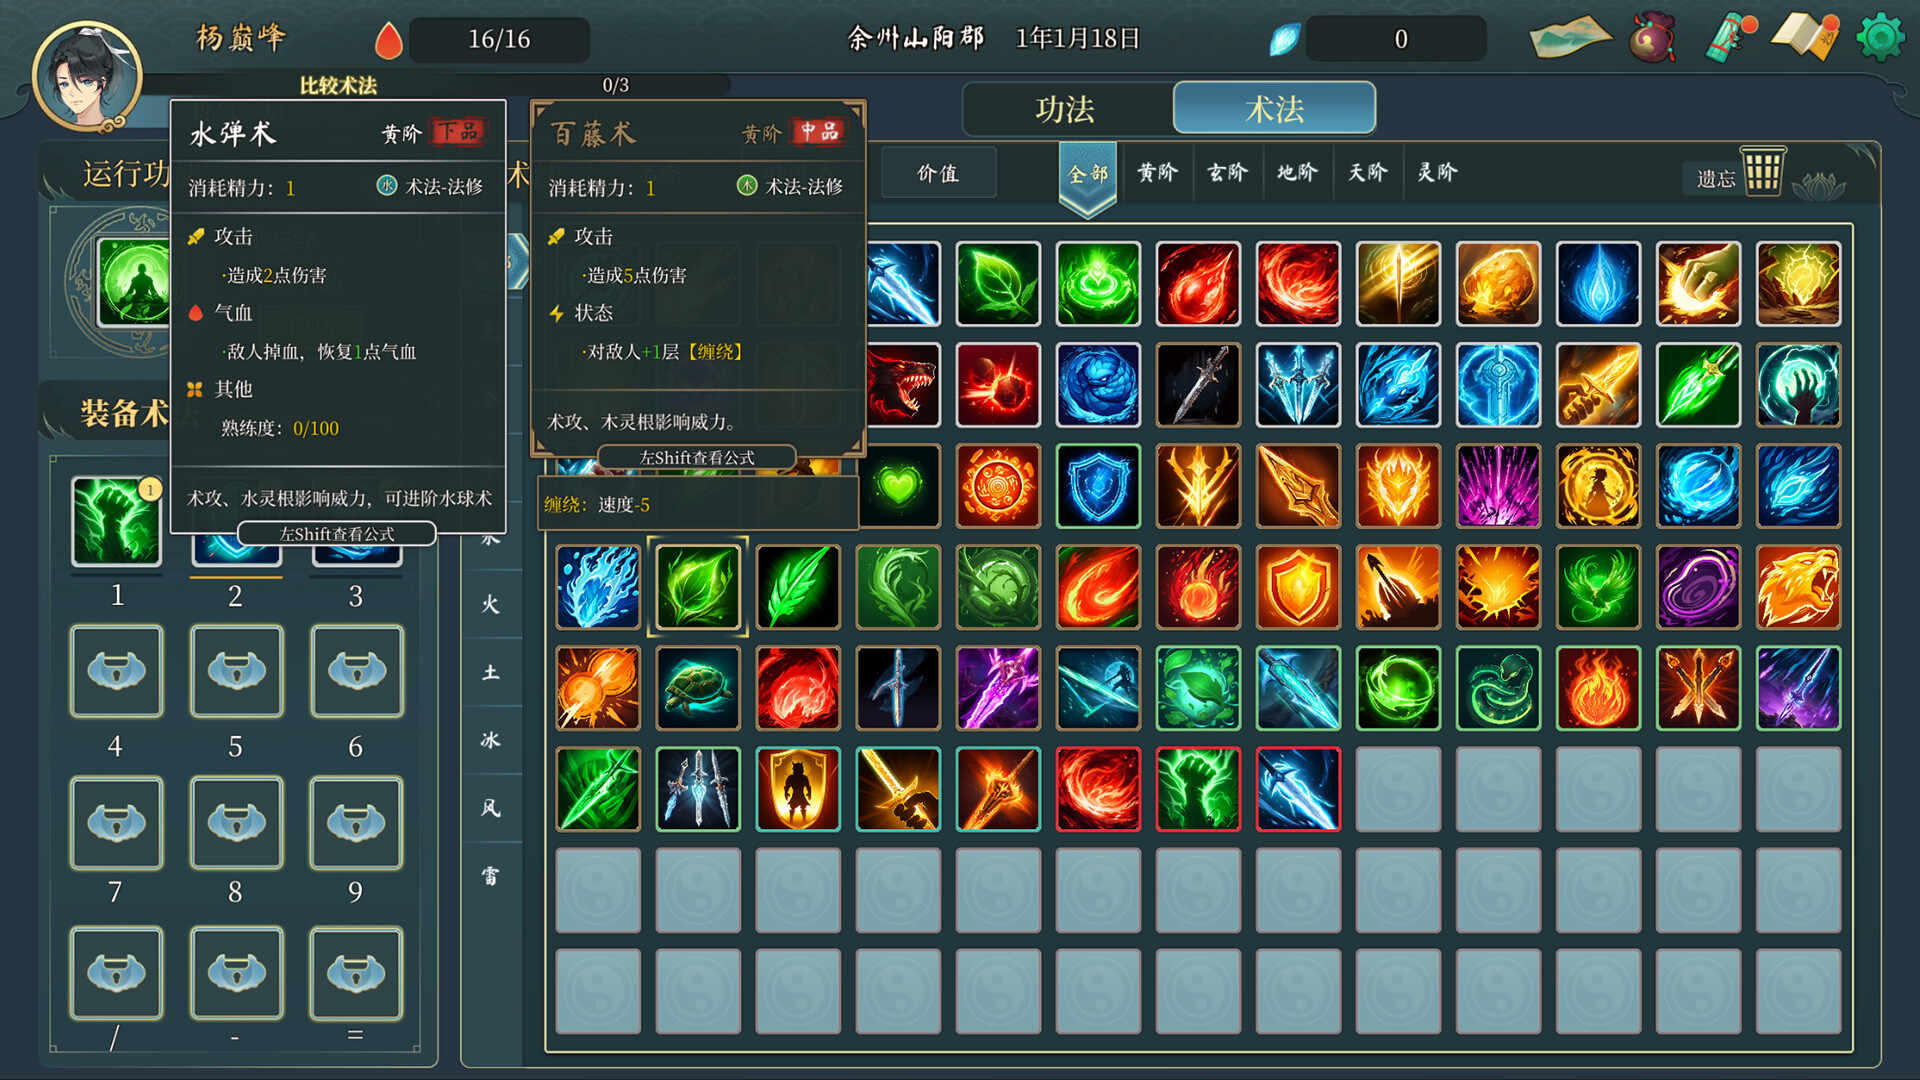Select the green snake spell icon
The height and width of the screenshot is (1080, 1920).
[1498, 688]
